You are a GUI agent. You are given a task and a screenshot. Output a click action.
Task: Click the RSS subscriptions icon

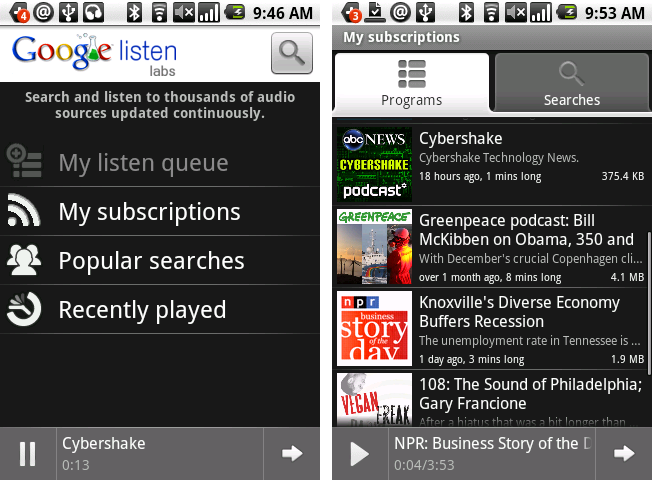(x=24, y=212)
